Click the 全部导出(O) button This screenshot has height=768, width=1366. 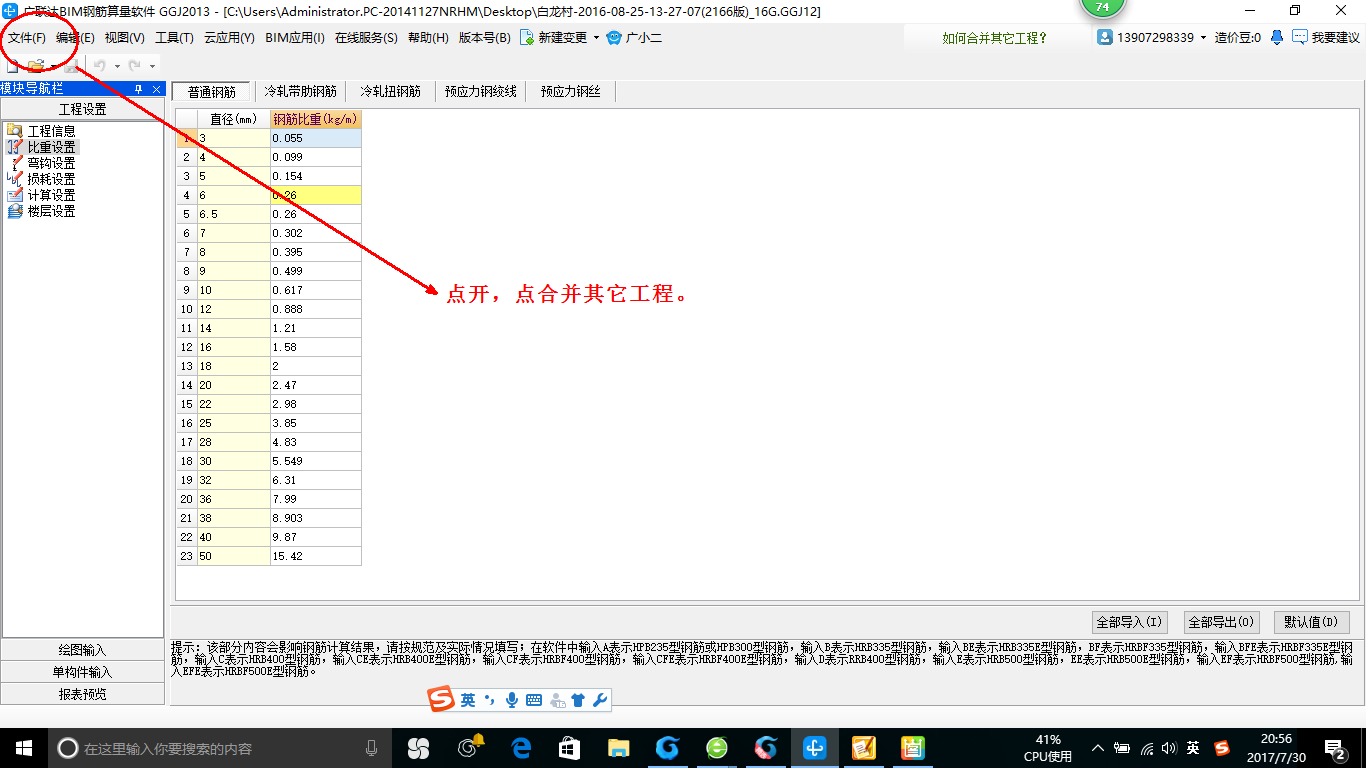coord(1221,622)
